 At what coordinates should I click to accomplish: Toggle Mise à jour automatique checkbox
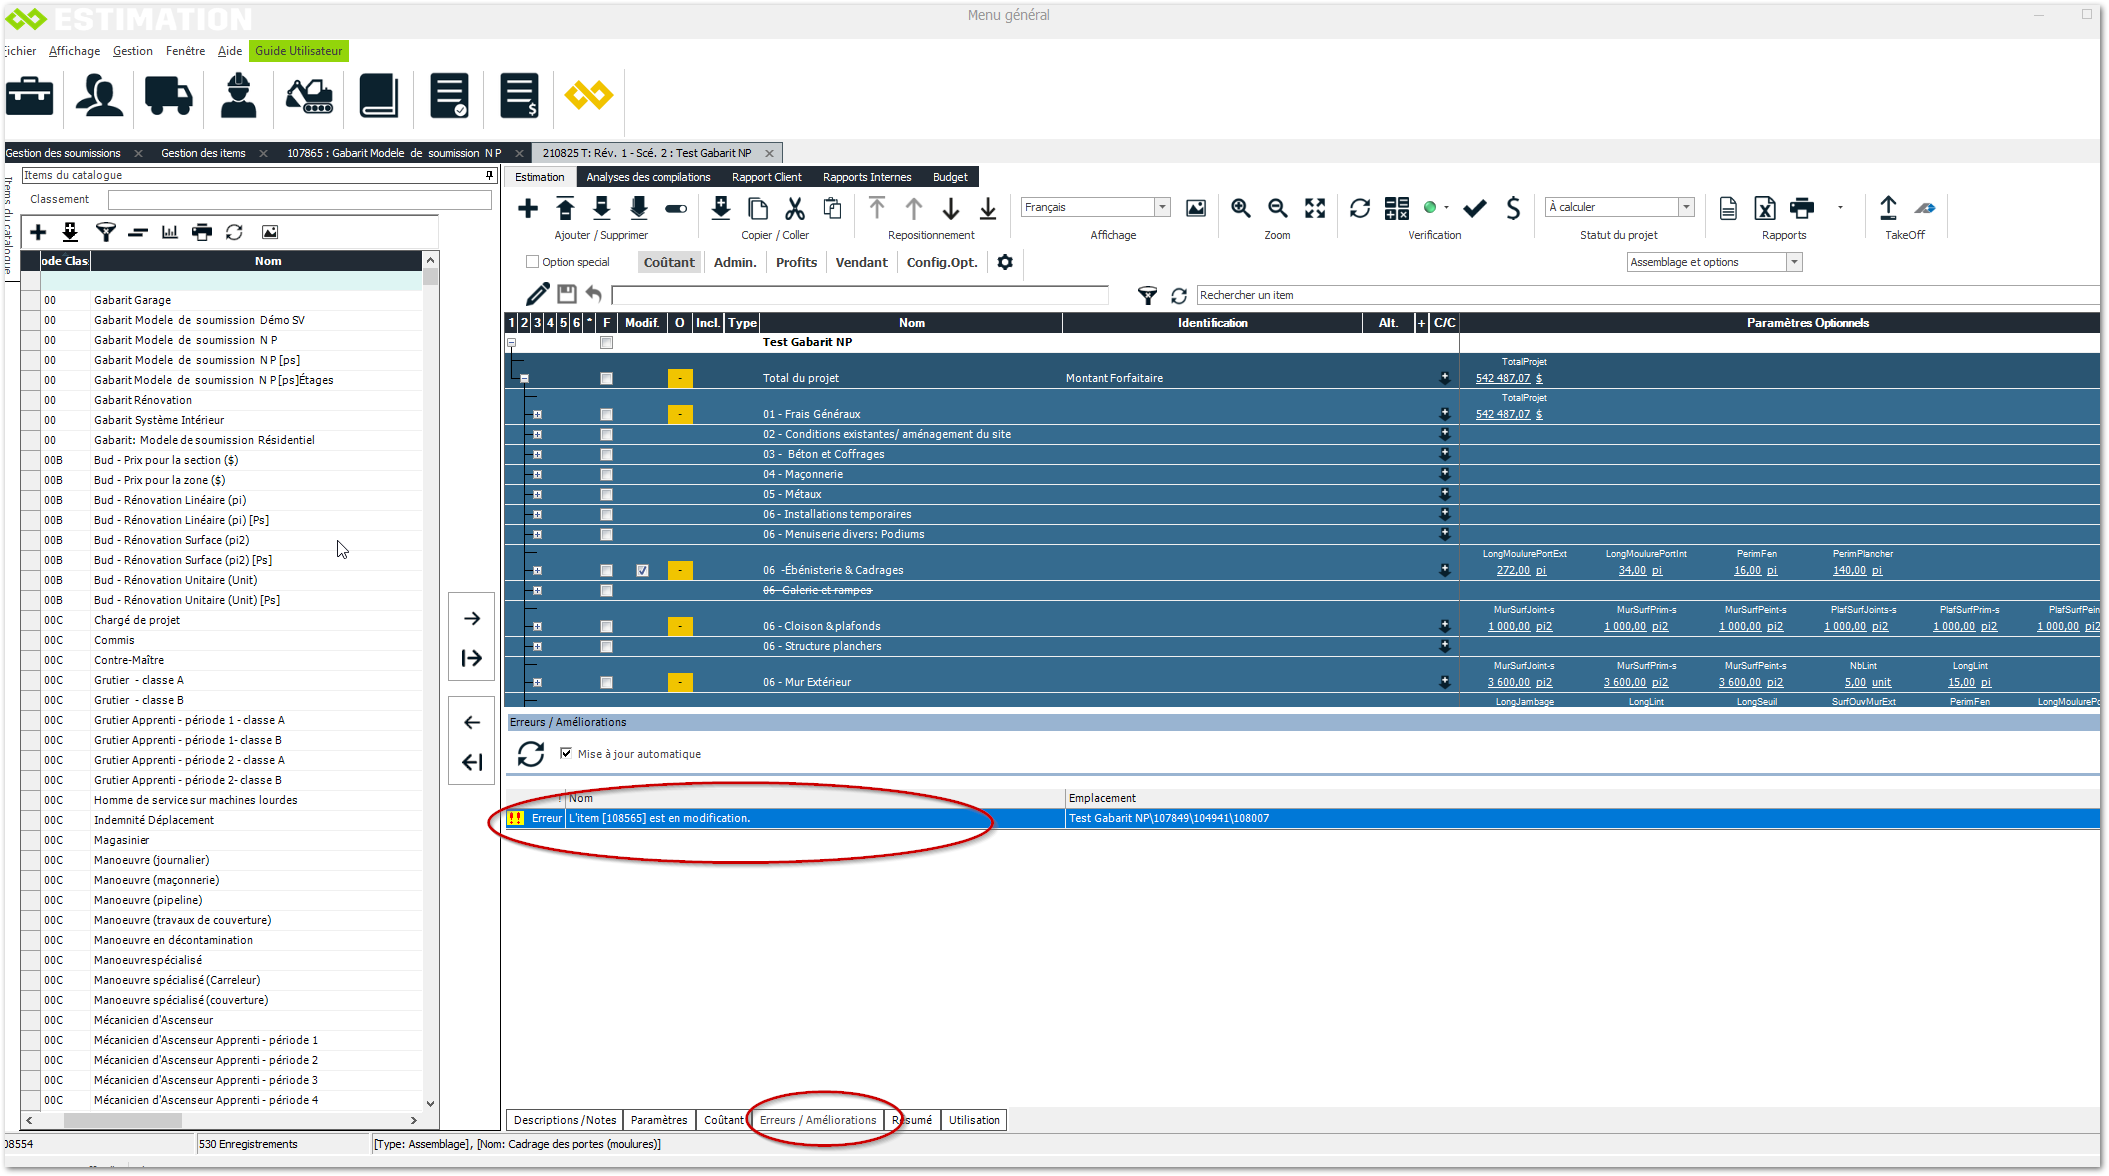pos(566,753)
